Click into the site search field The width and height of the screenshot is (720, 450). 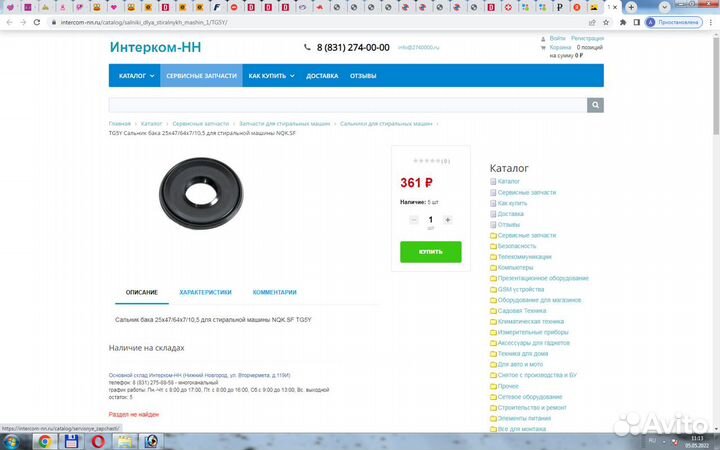[x=348, y=105]
